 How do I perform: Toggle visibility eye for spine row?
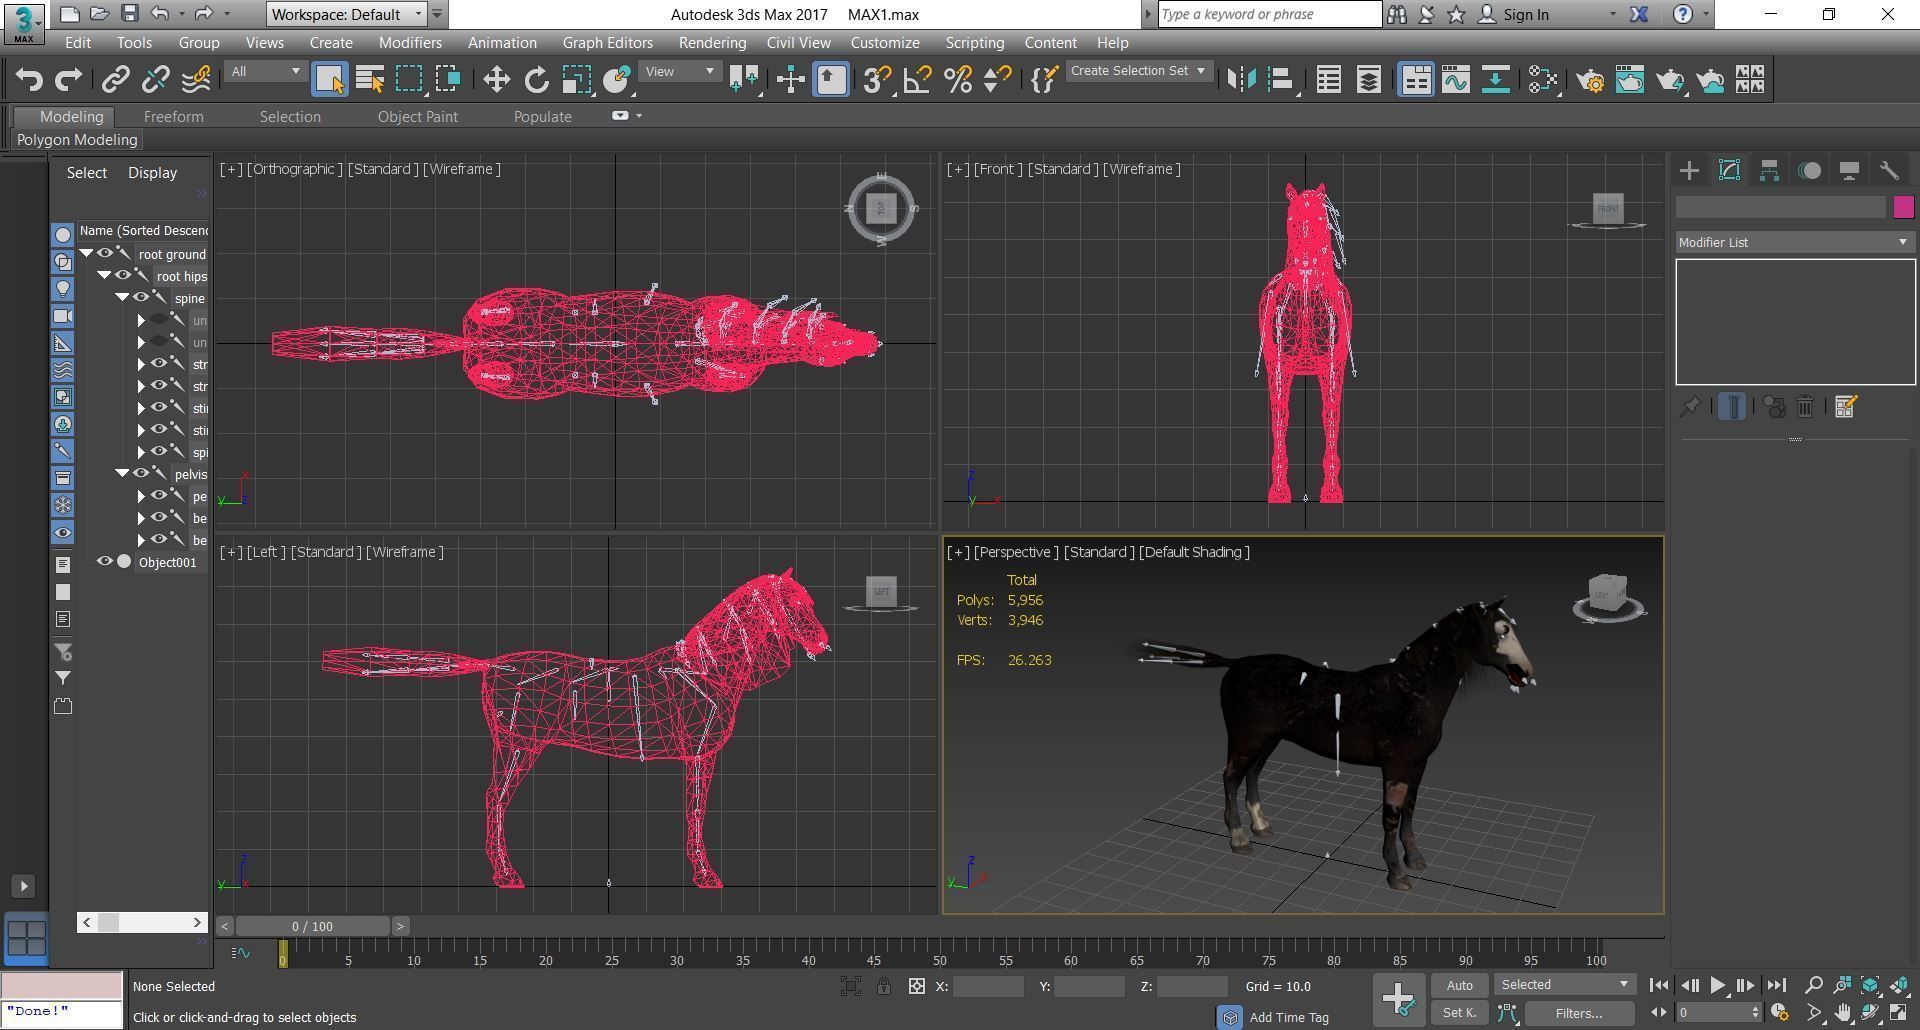[140, 298]
